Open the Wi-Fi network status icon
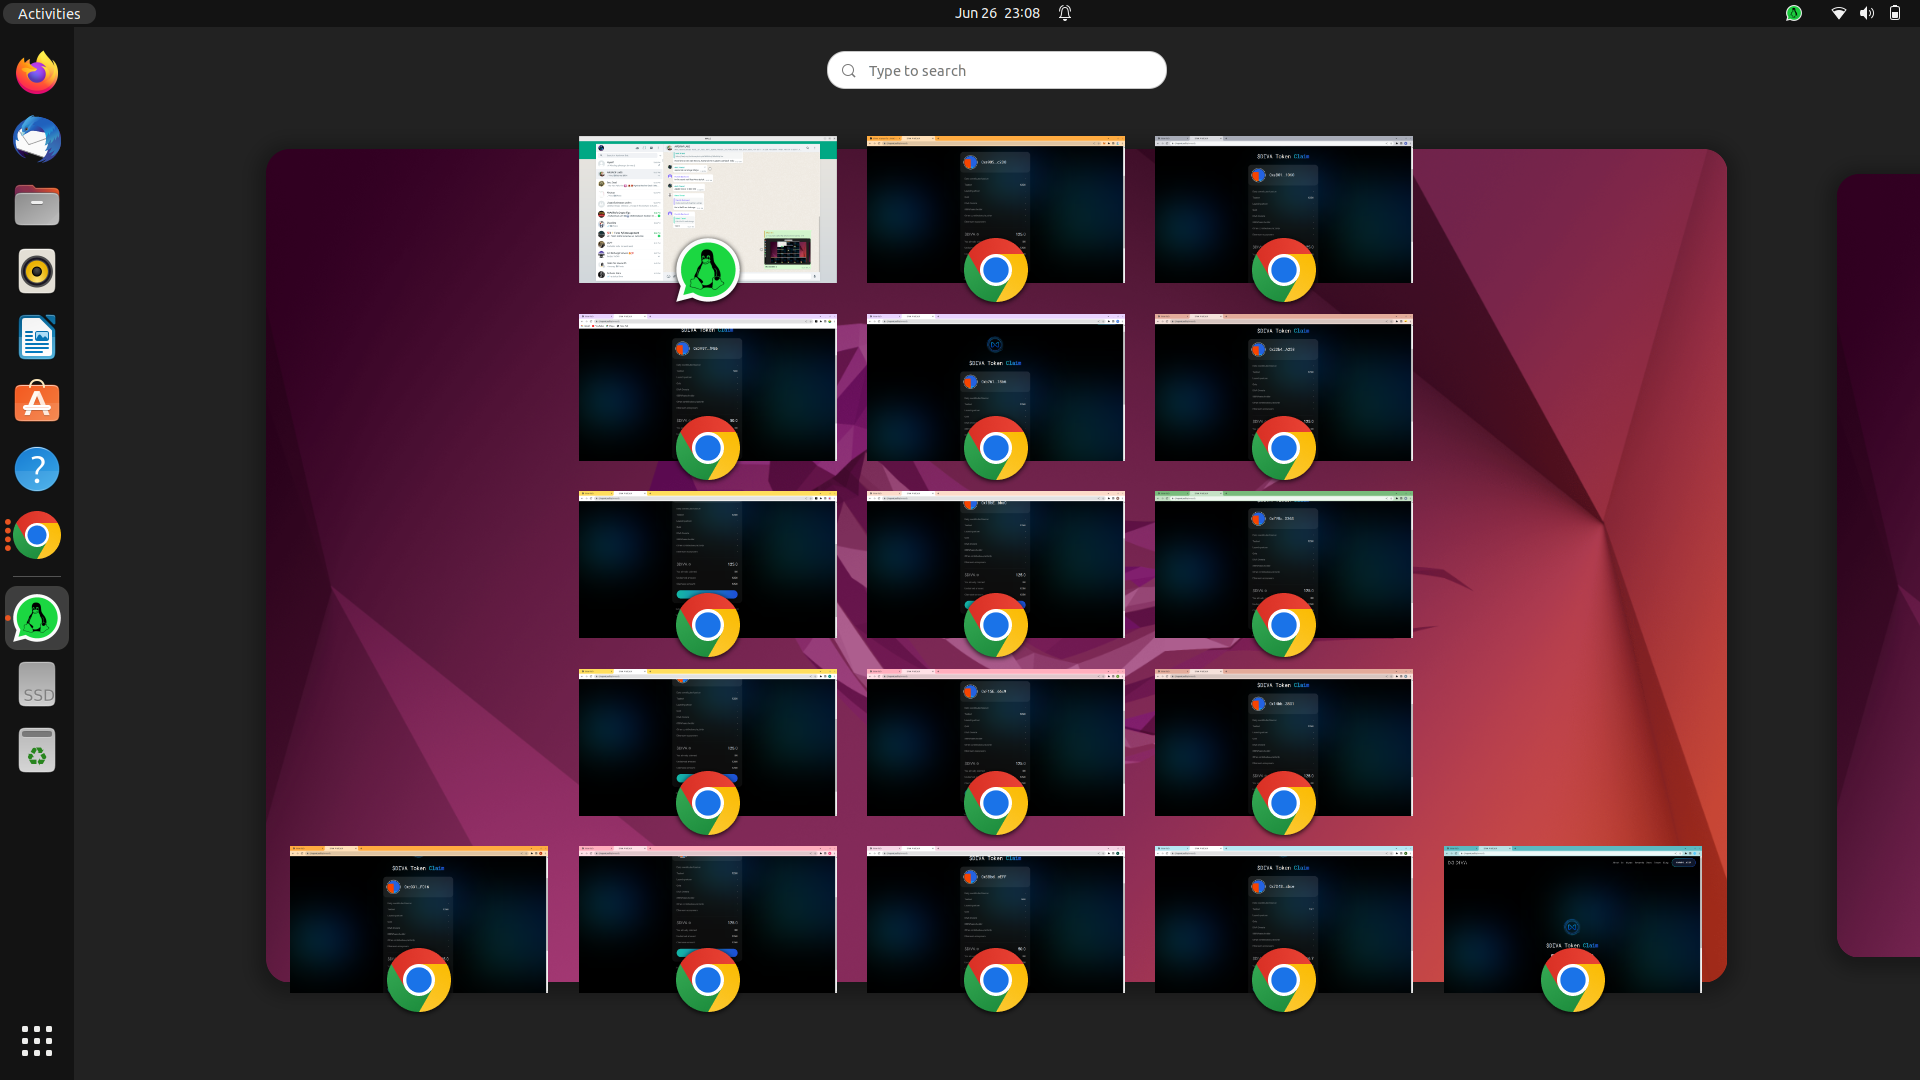Image resolution: width=1920 pixels, height=1080 pixels. click(1838, 13)
